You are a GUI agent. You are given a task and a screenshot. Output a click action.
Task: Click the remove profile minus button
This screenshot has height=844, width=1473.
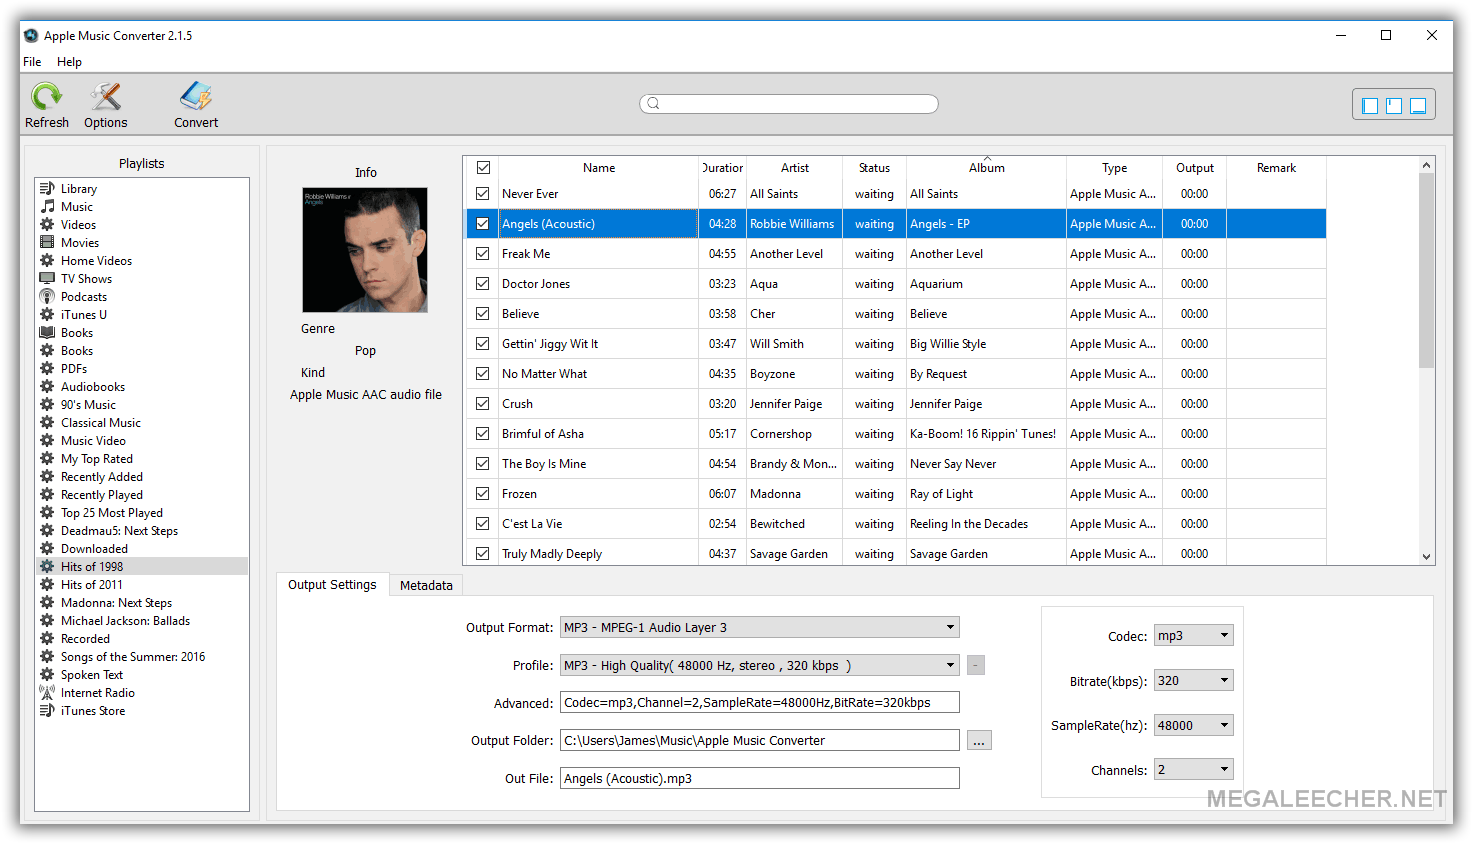click(x=976, y=666)
